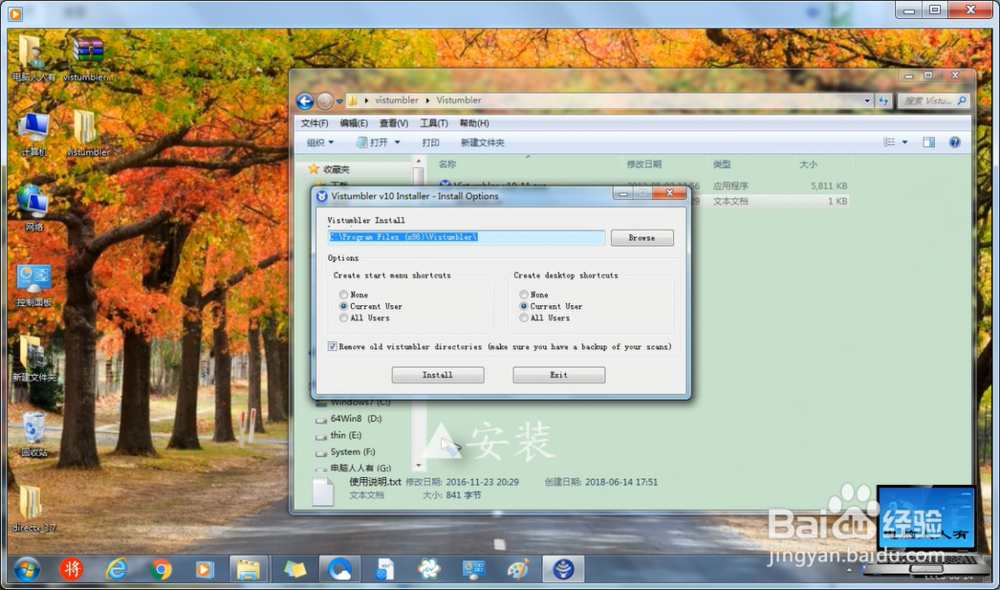Click the navigation pane scroll down arrow
This screenshot has width=1000, height=590.
coord(418,466)
